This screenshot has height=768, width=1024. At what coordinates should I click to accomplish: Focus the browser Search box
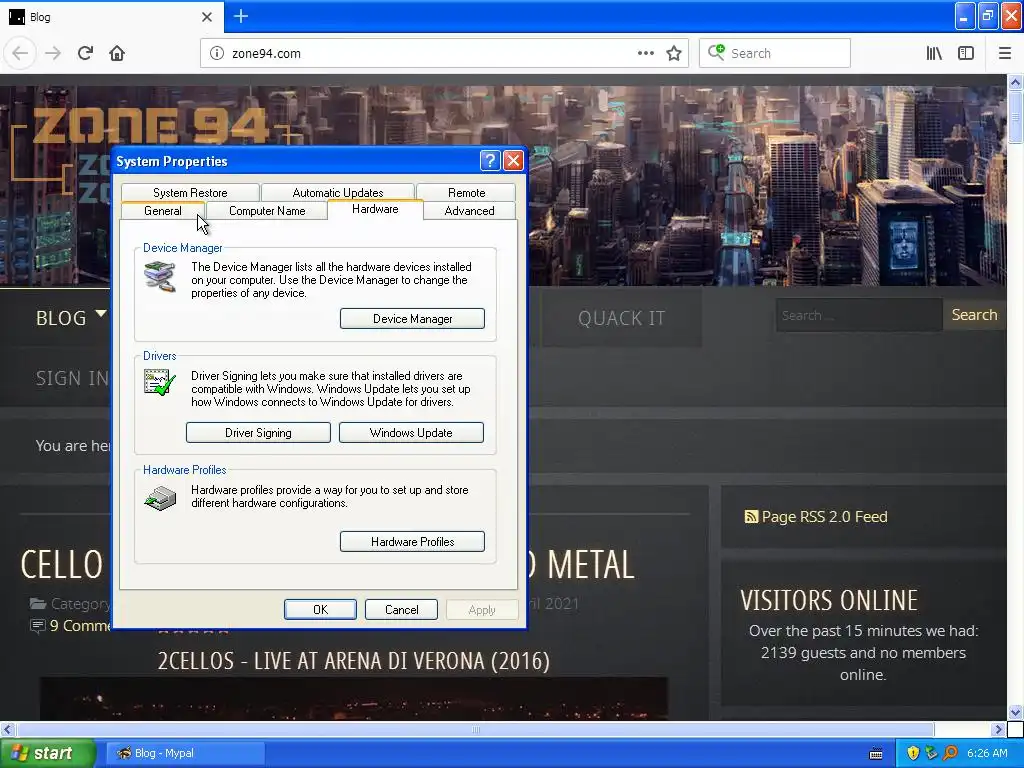(x=775, y=54)
